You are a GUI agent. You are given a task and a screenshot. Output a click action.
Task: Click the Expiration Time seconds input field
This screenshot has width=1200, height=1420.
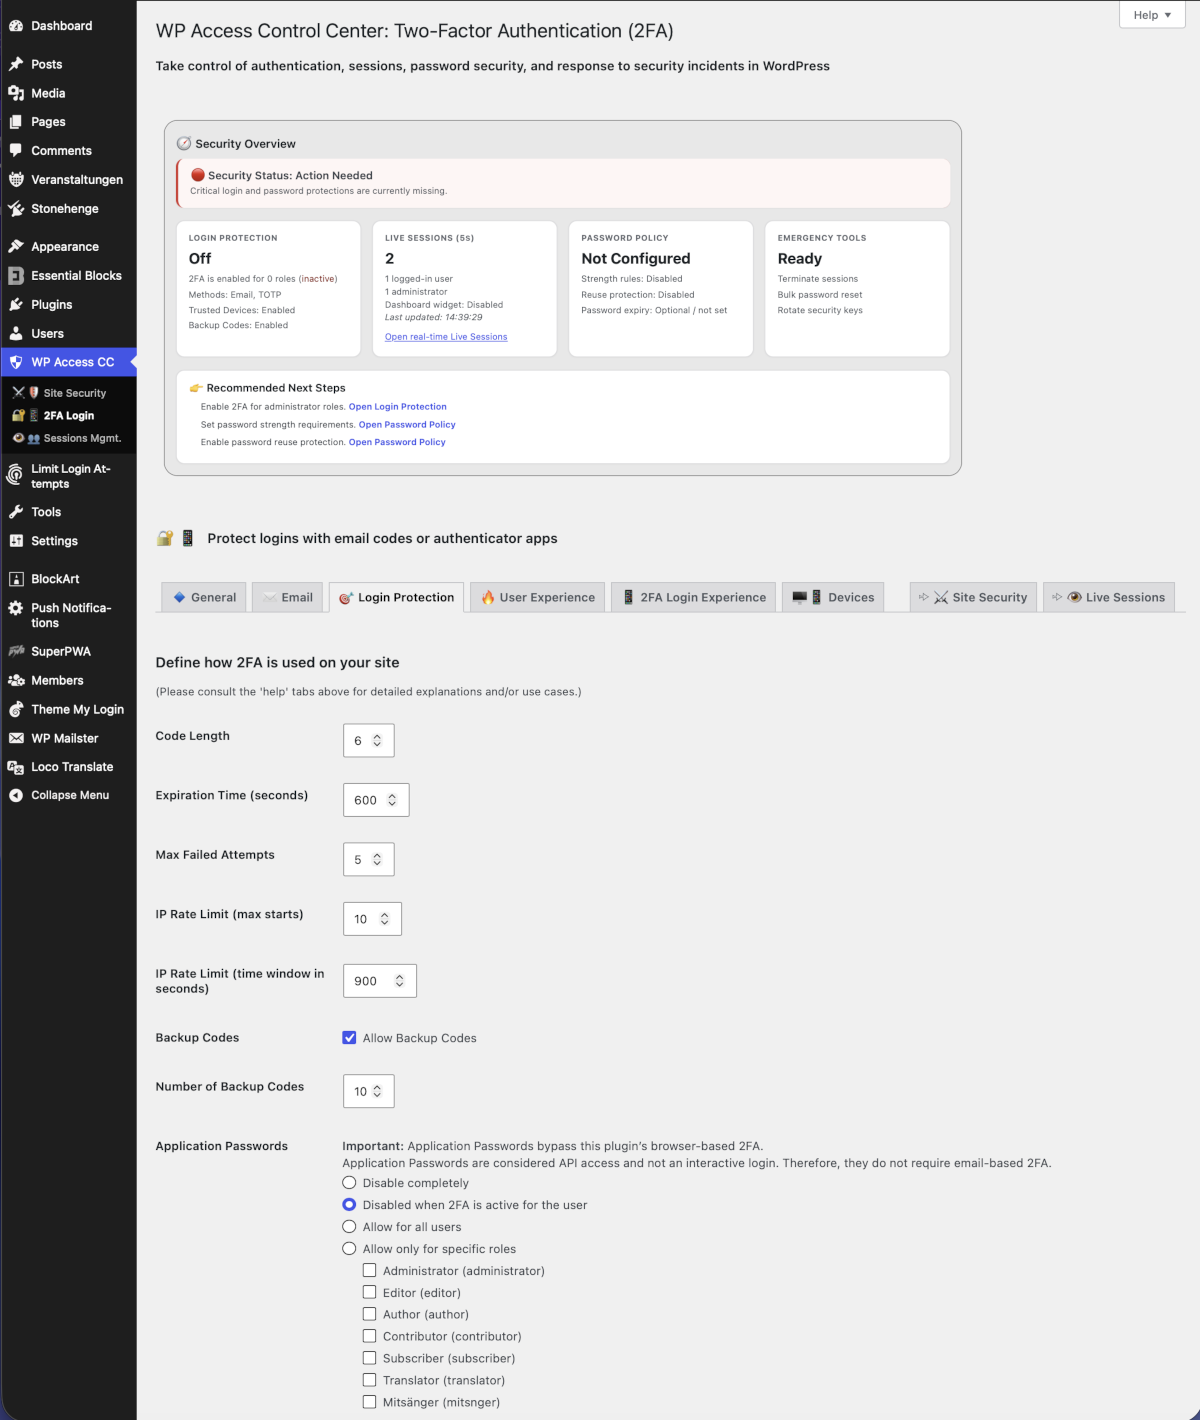click(365, 801)
